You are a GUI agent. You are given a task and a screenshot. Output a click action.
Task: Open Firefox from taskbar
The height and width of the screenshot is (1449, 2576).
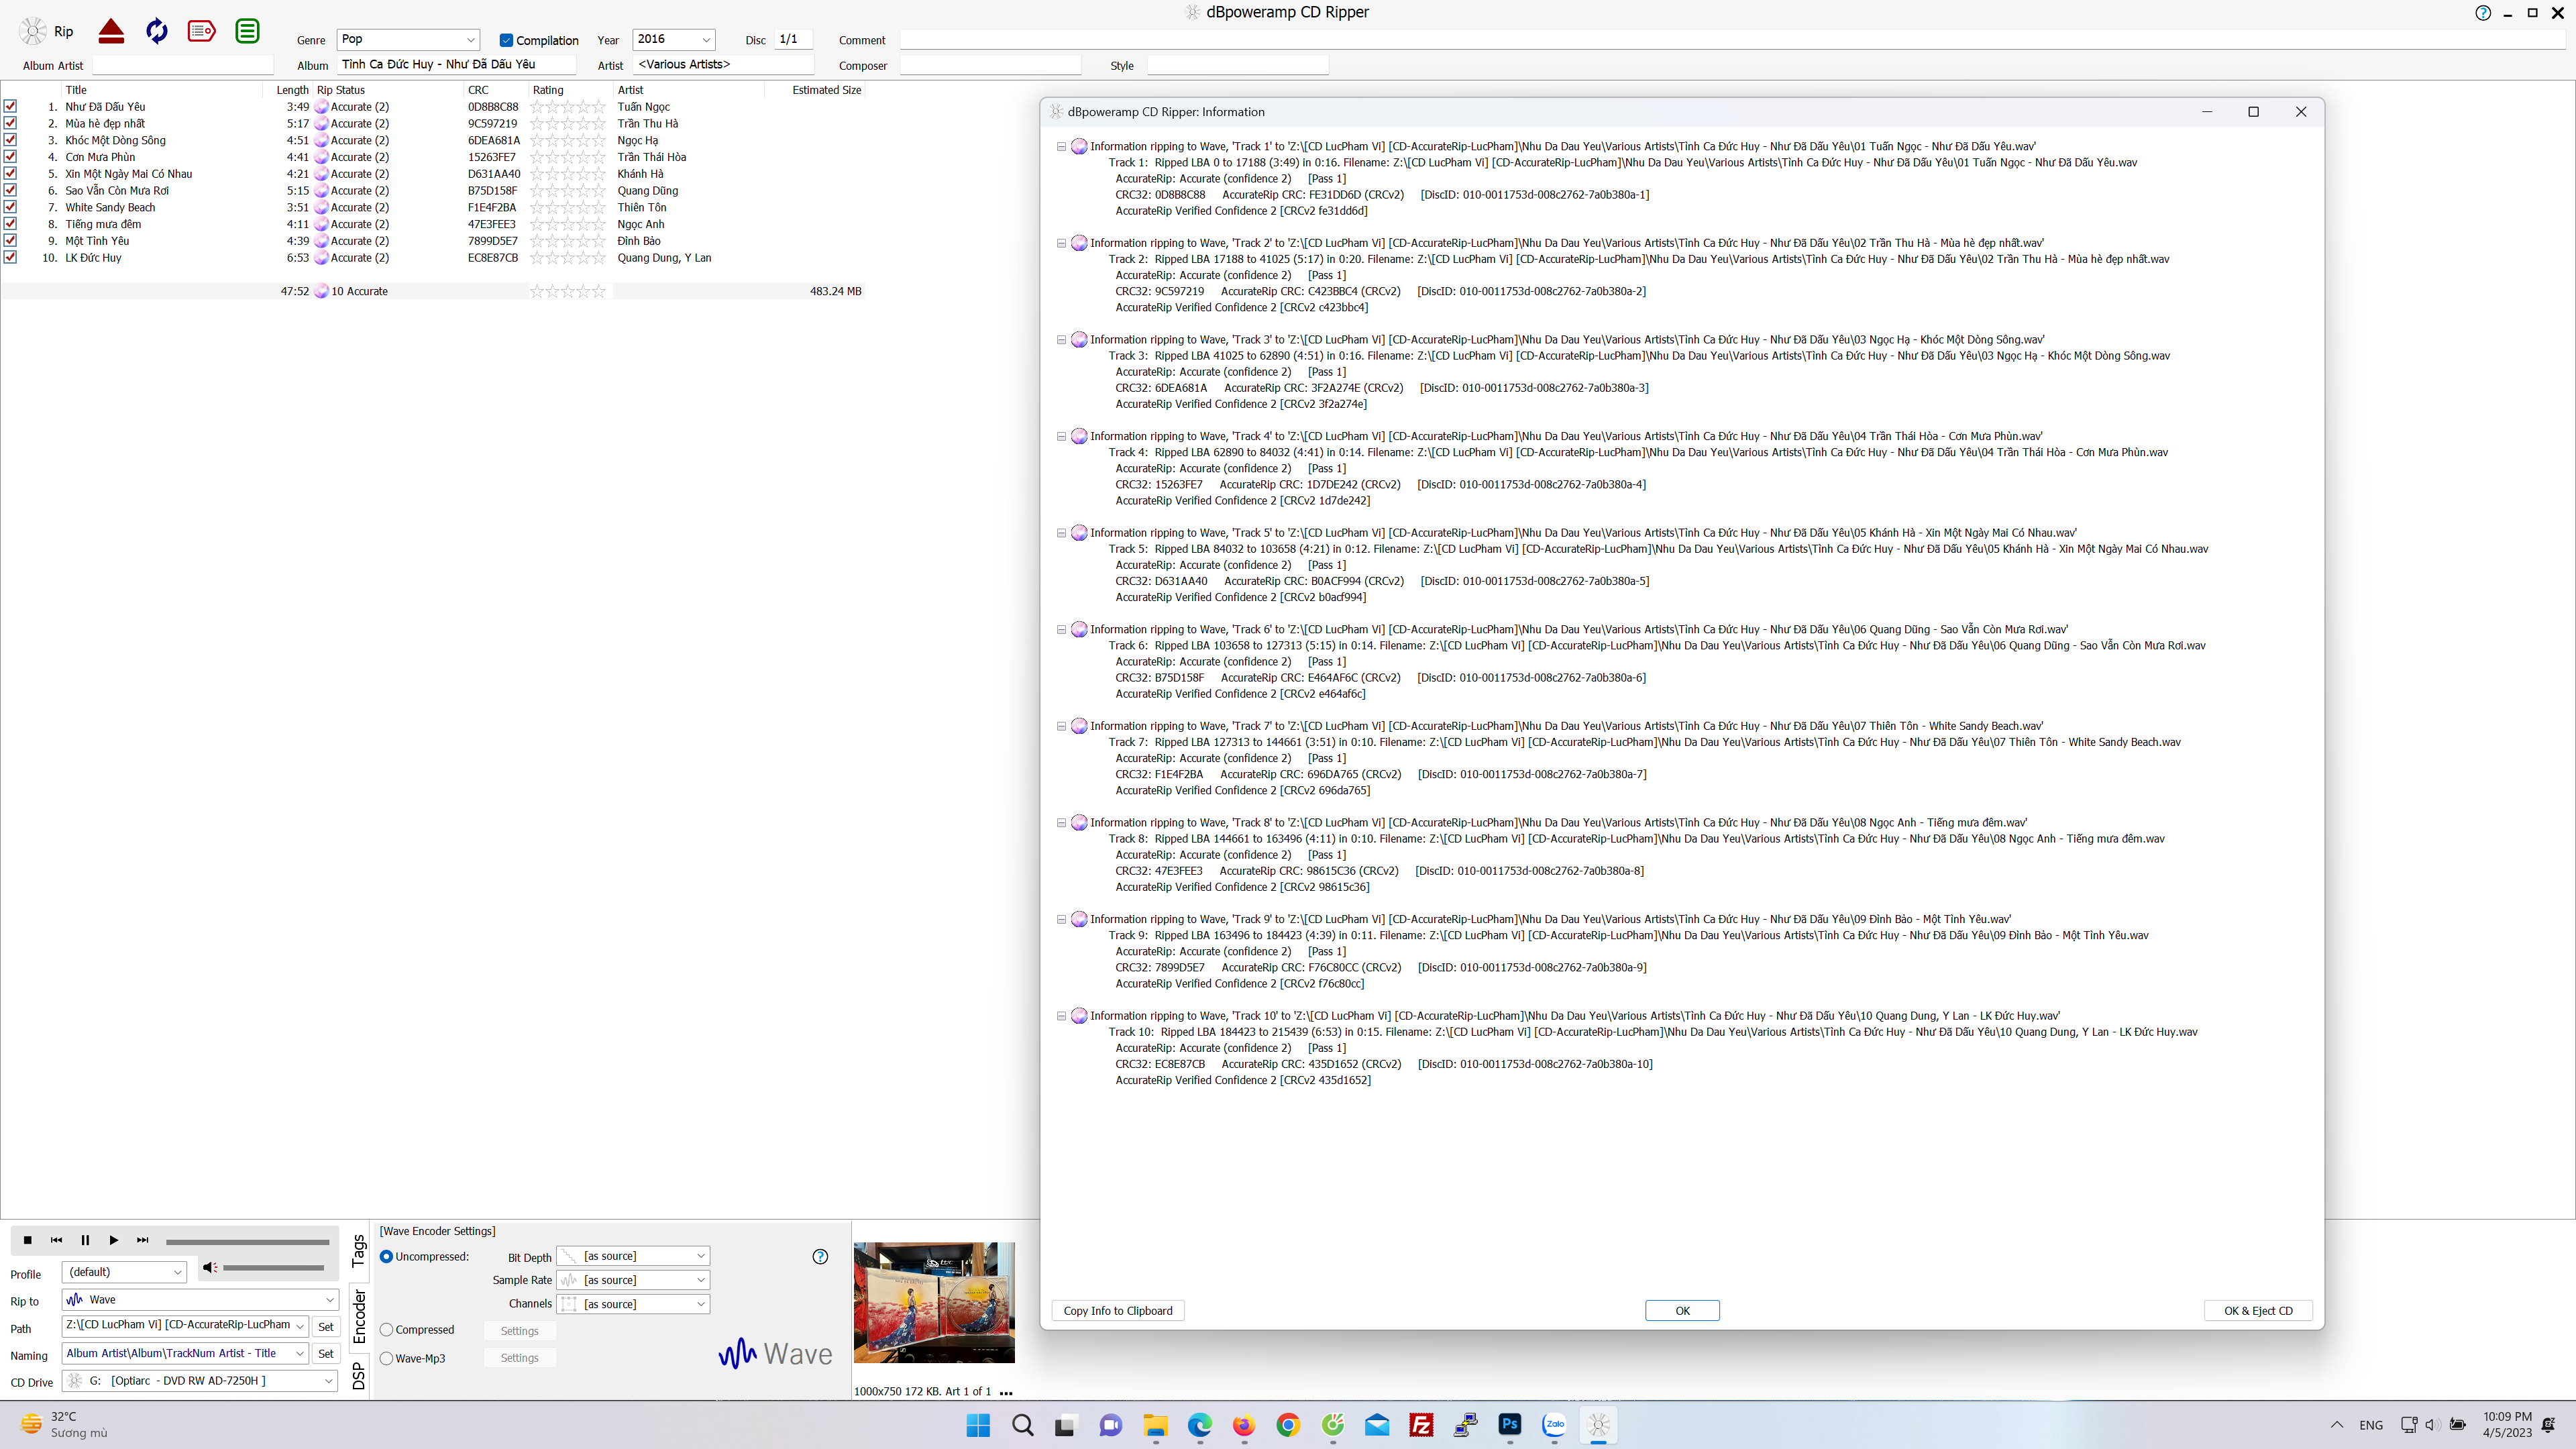(1243, 1425)
